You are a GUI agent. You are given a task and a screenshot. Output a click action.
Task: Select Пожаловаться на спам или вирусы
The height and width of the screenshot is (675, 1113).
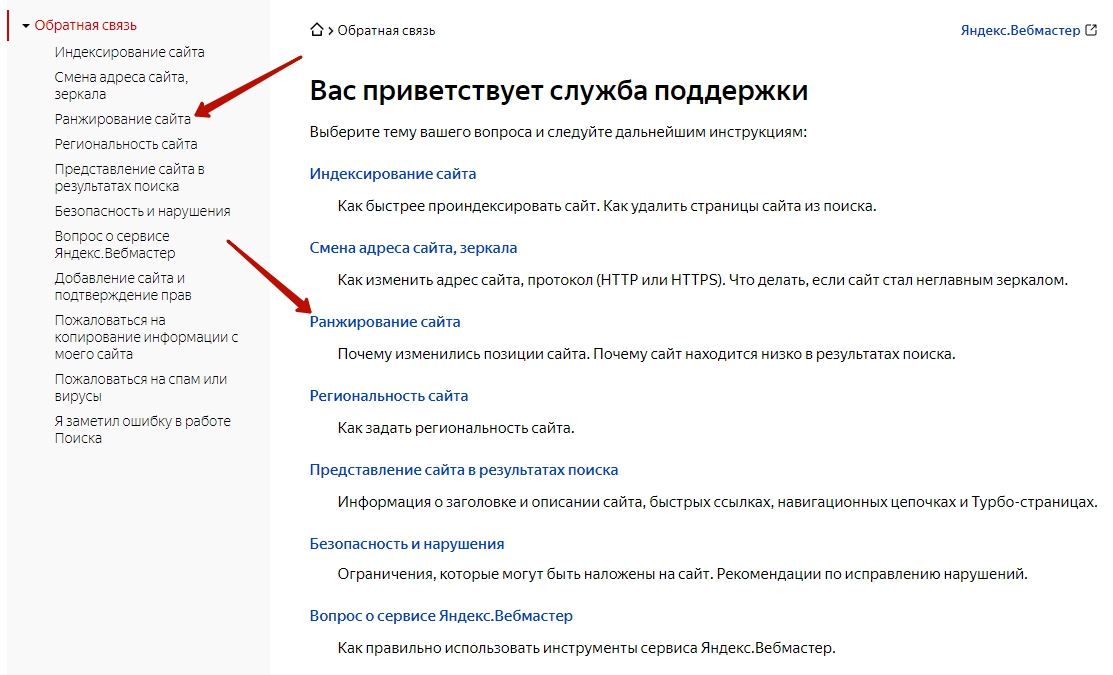pos(141,387)
